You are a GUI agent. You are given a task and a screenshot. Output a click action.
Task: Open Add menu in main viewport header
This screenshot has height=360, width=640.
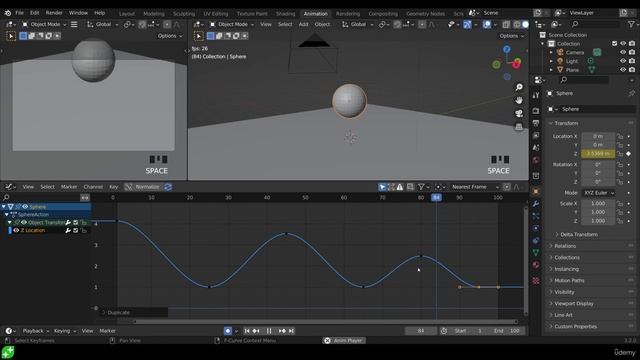pos(303,24)
